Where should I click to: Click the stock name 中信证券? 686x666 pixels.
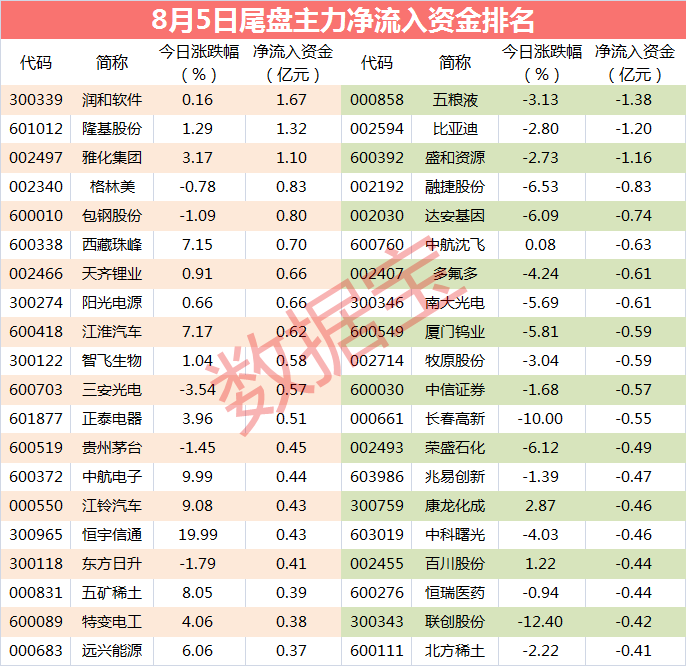pos(455,390)
